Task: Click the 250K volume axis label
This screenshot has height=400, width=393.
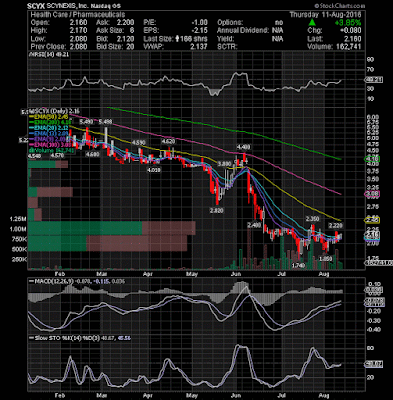Action: point(19,259)
